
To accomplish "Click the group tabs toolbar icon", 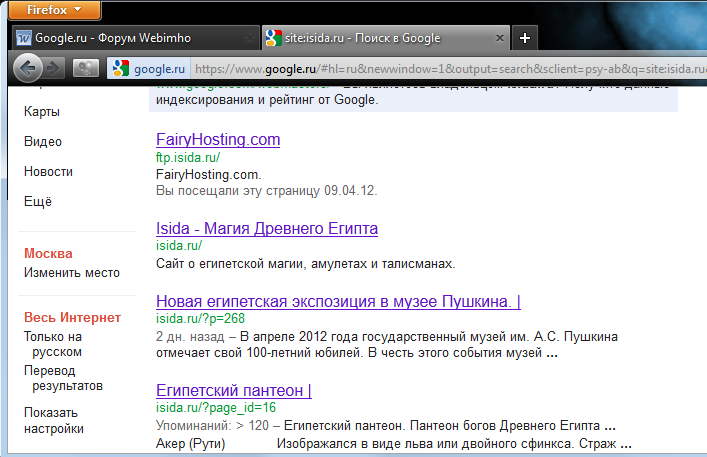I will [86, 69].
